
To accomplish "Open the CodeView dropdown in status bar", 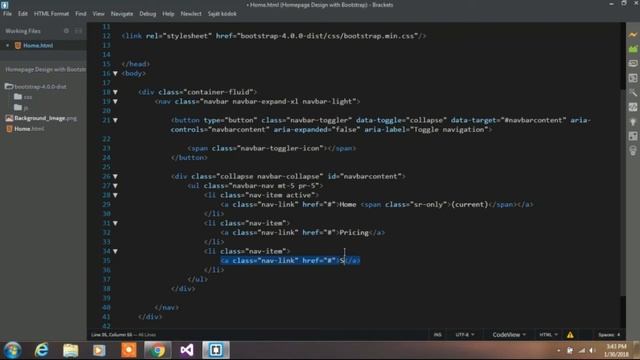I will (509, 335).
